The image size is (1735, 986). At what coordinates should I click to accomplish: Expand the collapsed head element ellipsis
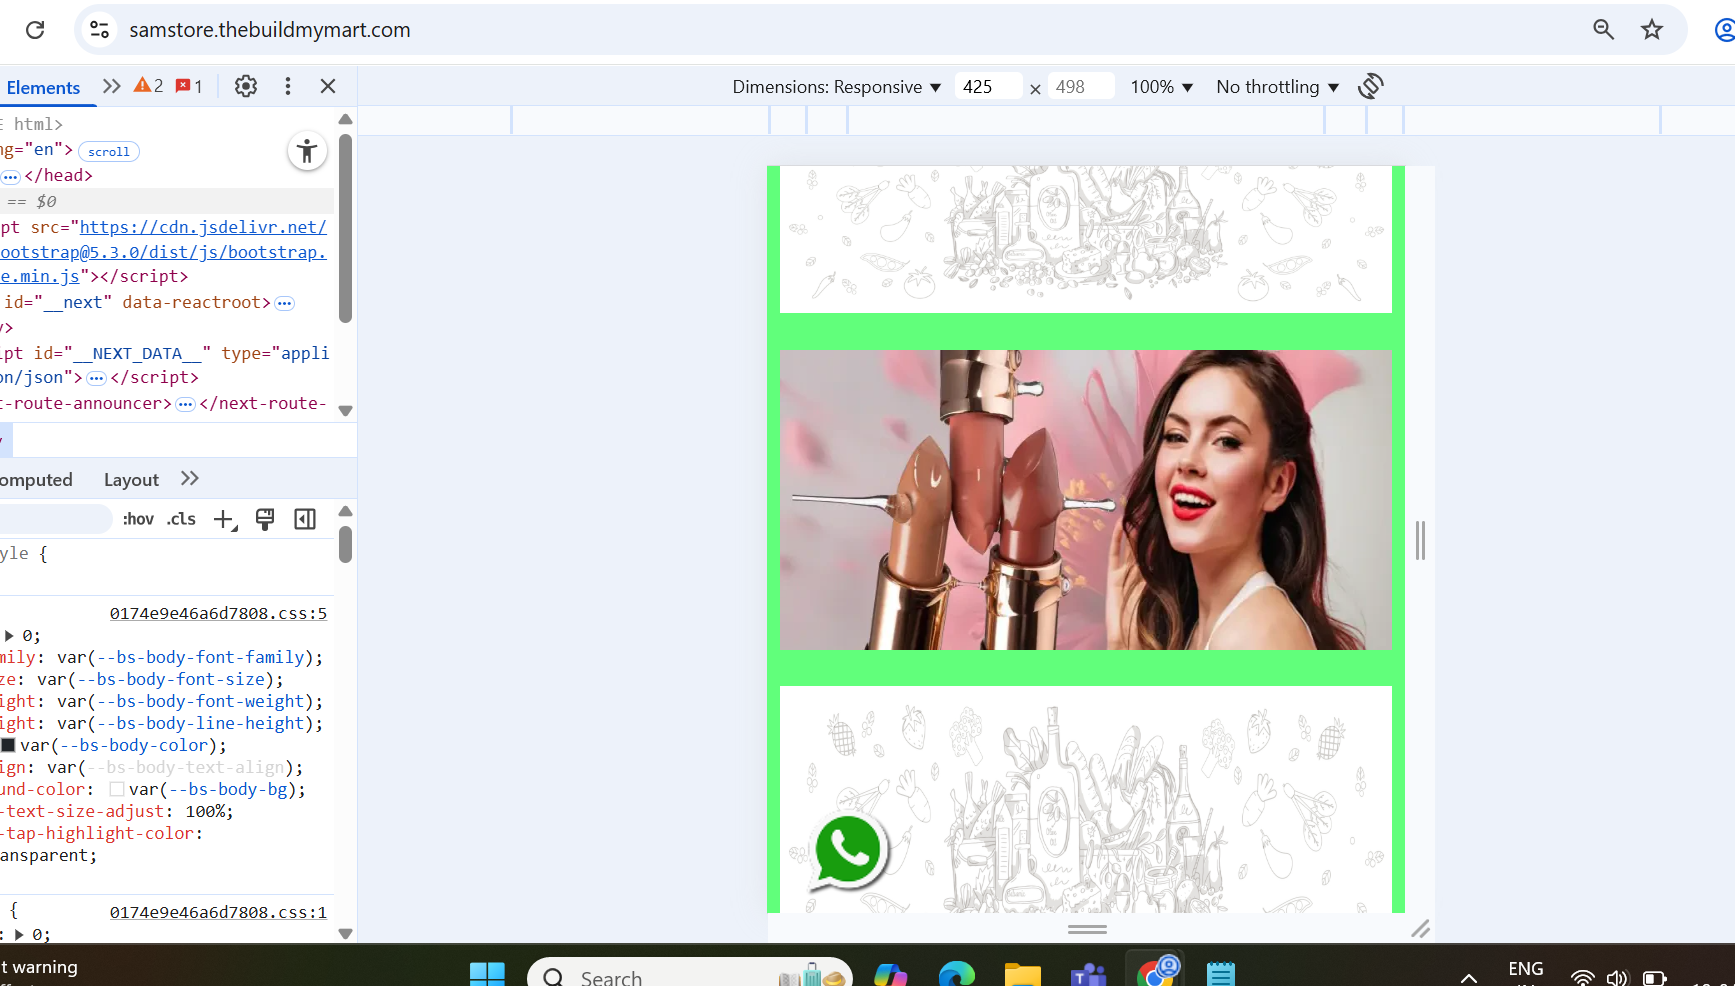[x=11, y=176]
